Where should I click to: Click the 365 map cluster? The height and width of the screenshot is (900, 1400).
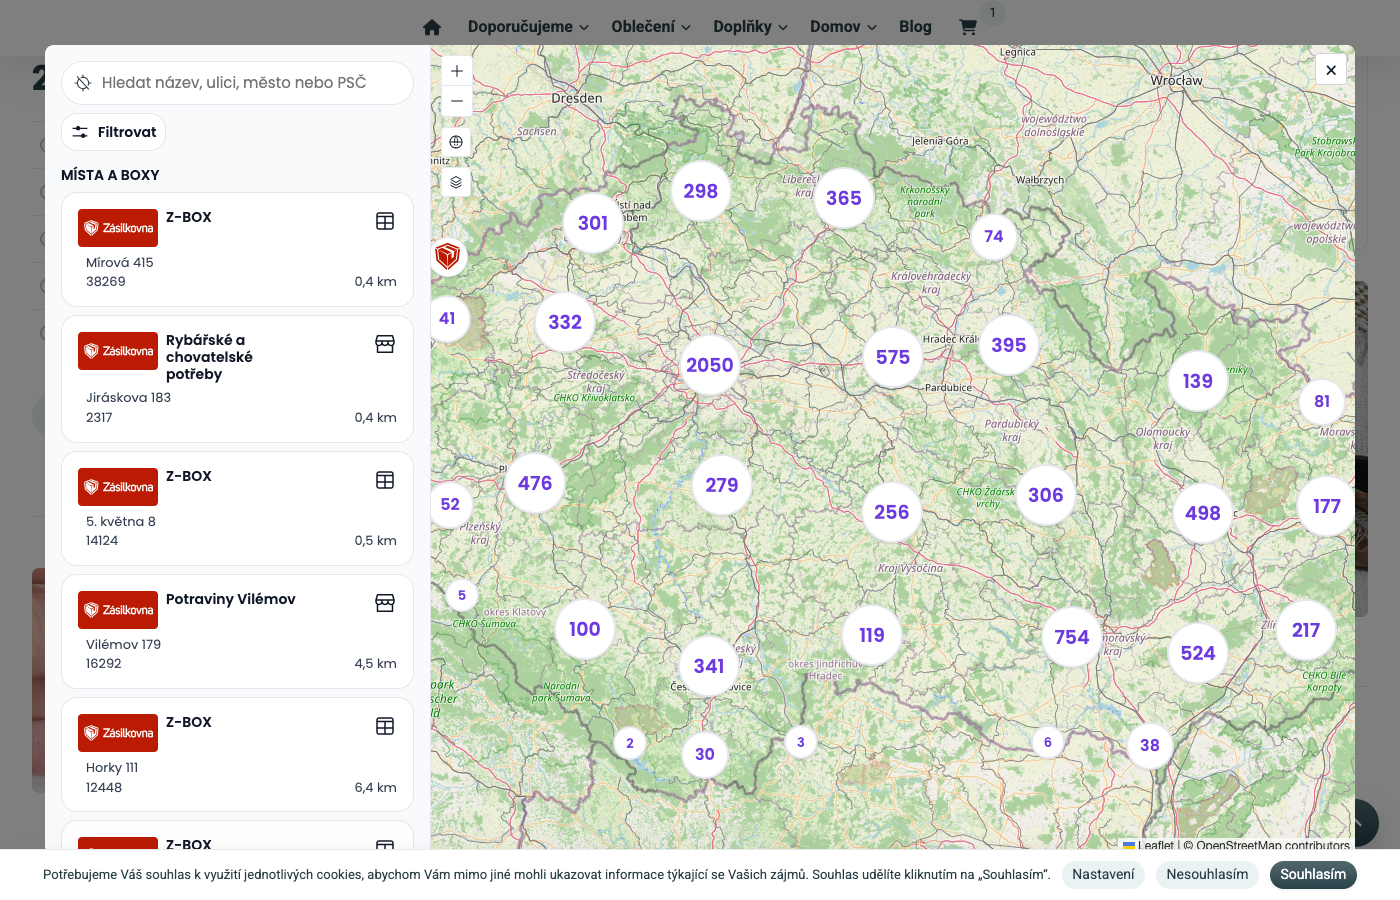point(844,198)
